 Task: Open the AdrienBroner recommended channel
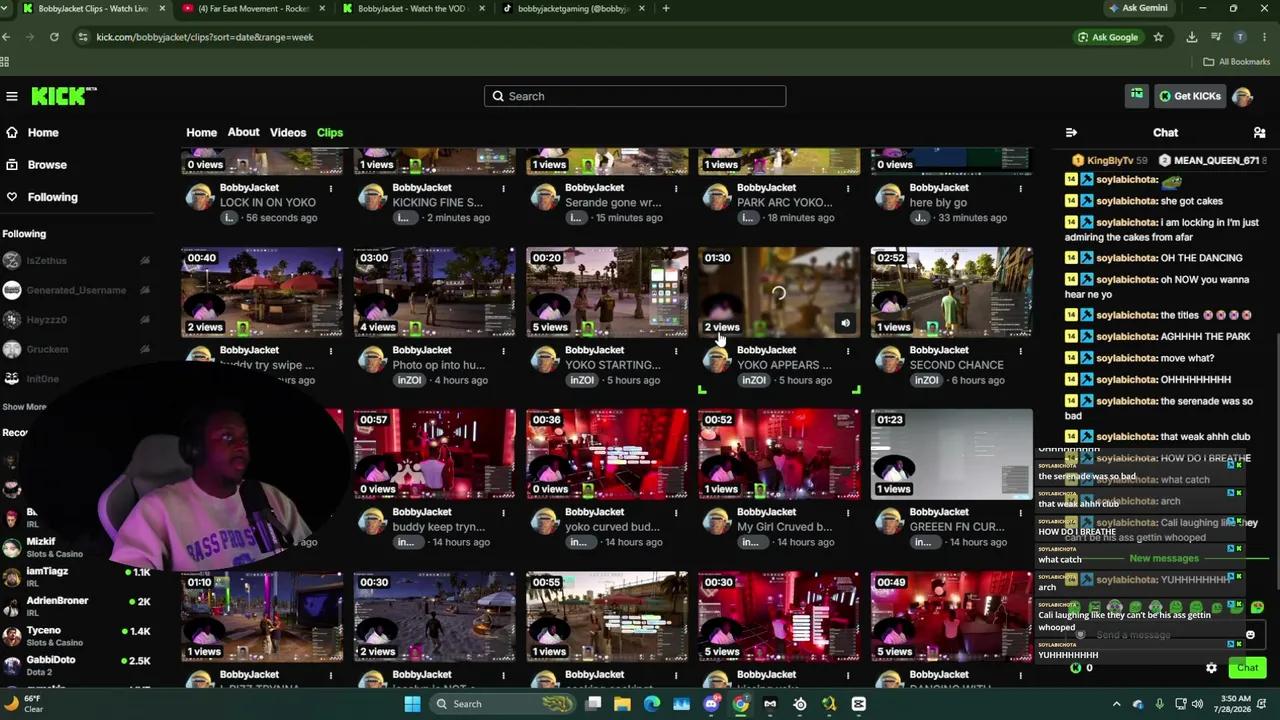pyautogui.click(x=76, y=605)
